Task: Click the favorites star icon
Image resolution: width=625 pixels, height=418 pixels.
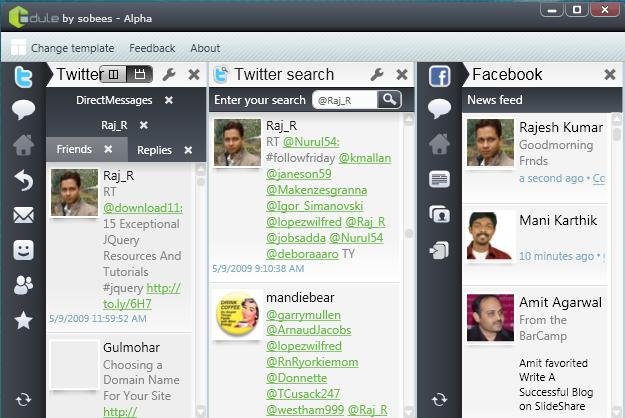Action: click(x=24, y=320)
